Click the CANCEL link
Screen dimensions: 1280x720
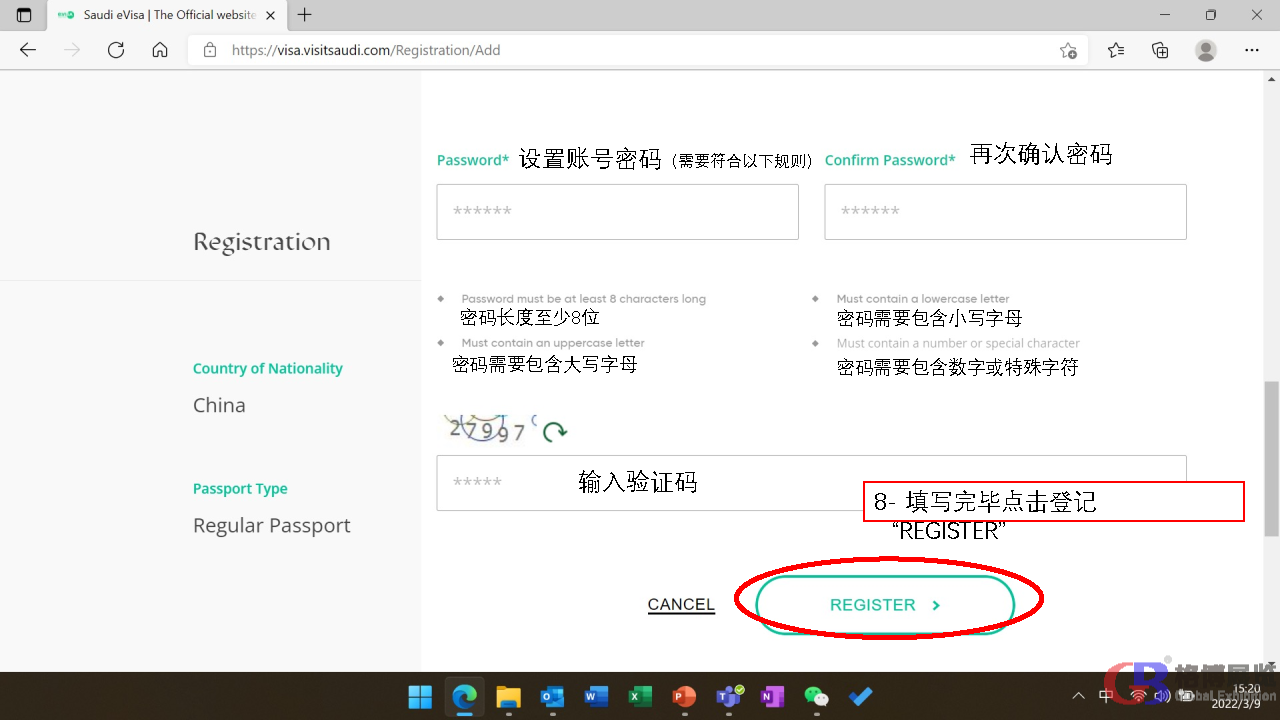[681, 605]
